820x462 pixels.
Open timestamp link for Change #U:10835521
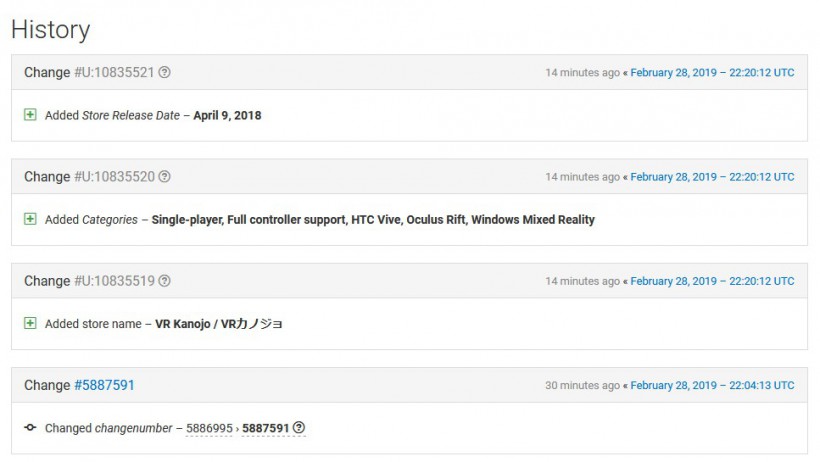(x=712, y=73)
